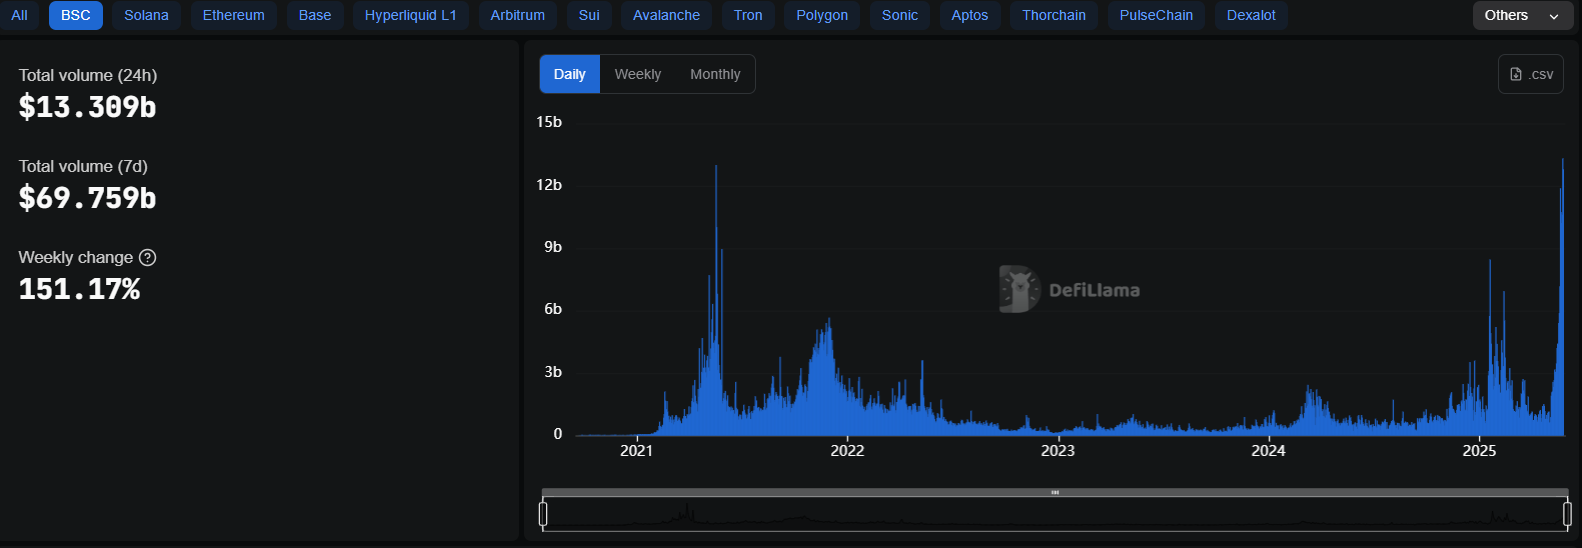Switch to the Tron chain

[748, 15]
